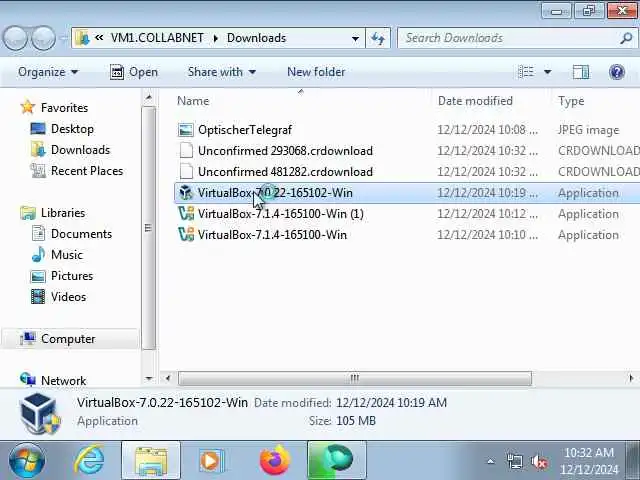This screenshot has height=480, width=640.
Task: Open the view options dropdown arrow
Action: tap(548, 72)
